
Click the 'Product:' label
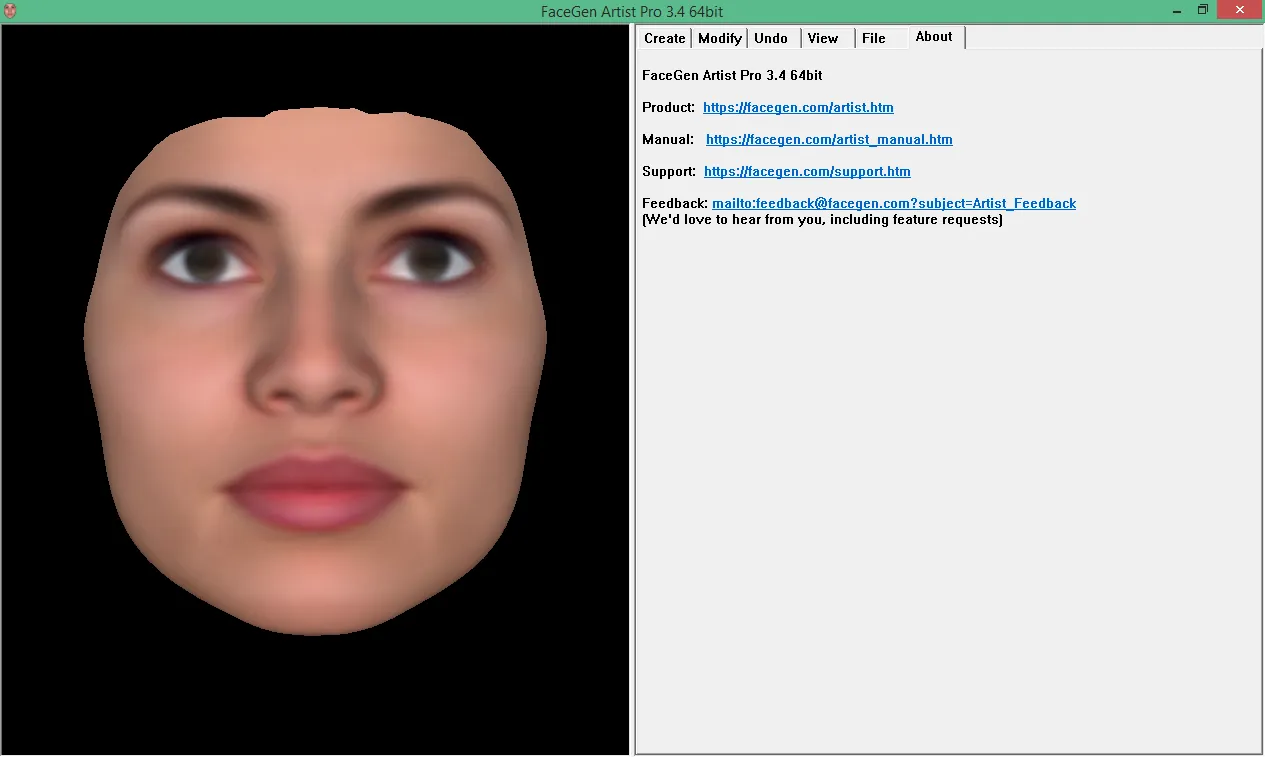pos(668,107)
